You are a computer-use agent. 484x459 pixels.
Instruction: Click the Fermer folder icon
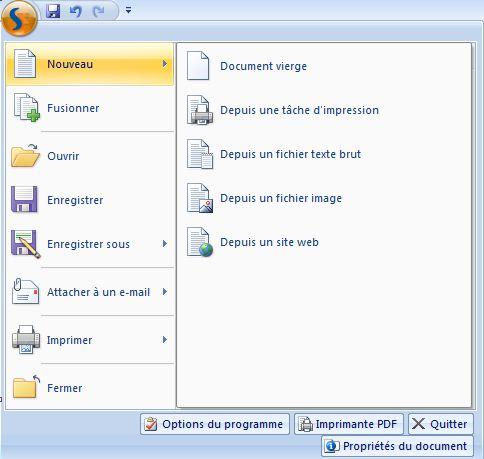(x=26, y=387)
